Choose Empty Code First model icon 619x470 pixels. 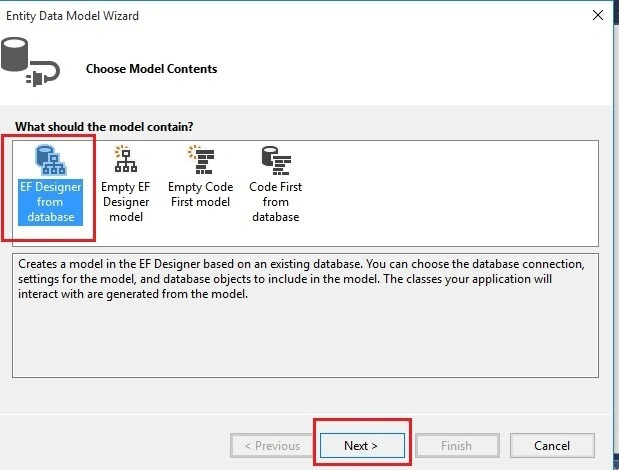click(201, 159)
